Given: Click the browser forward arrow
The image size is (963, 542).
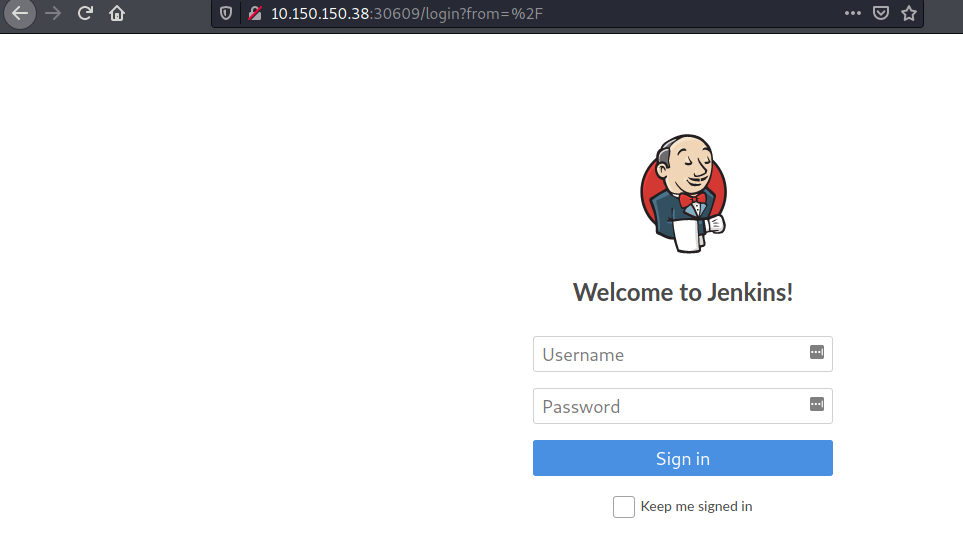Looking at the screenshot, I should [x=53, y=13].
